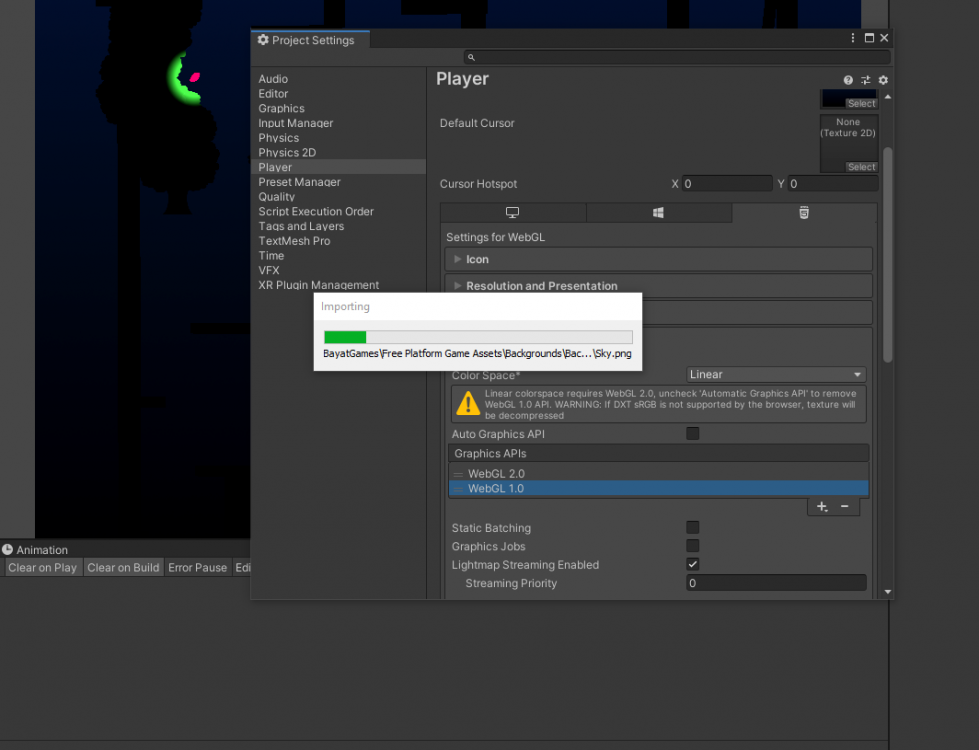Open Physics 2D settings category

point(286,153)
